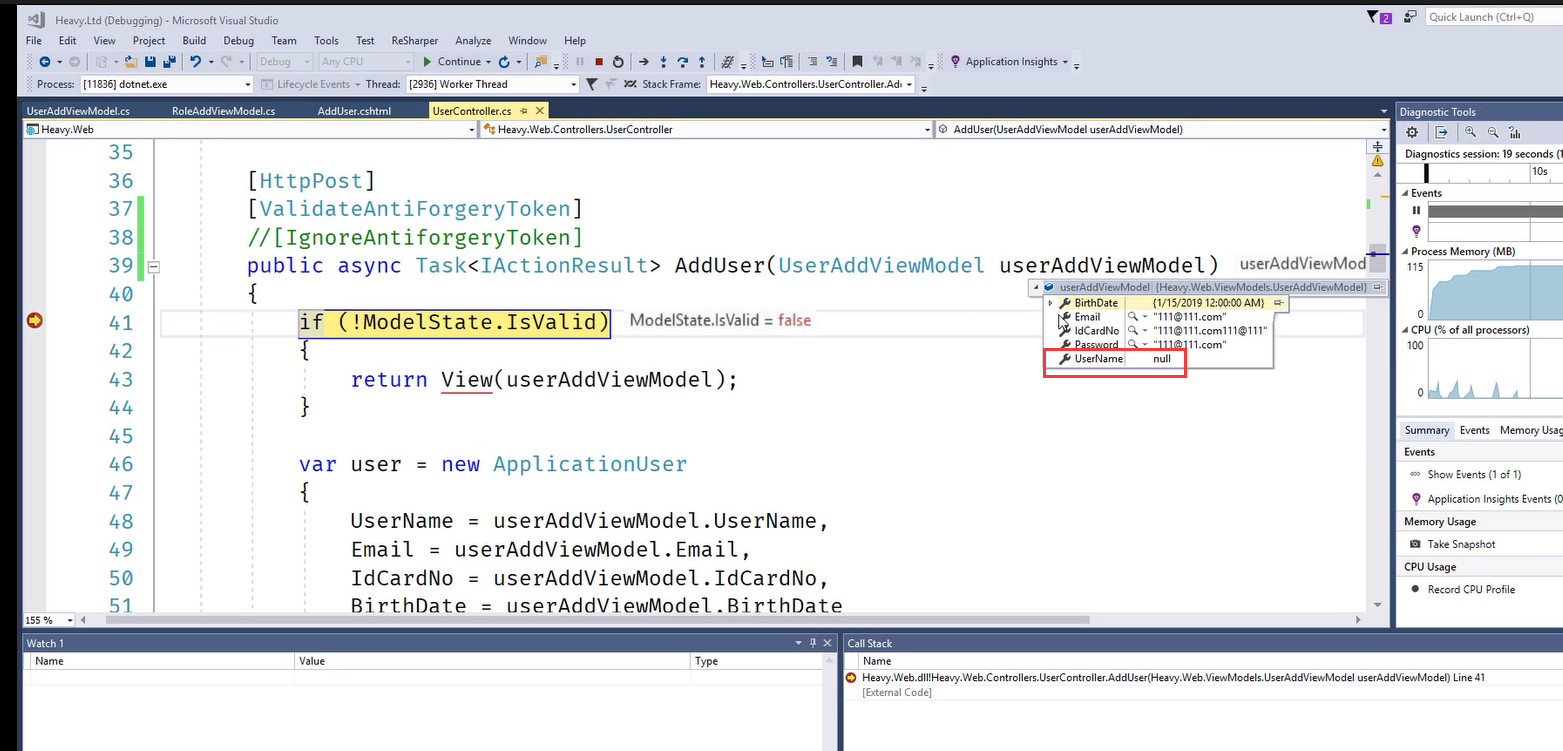
Task: Step Out of the current function
Action: [x=702, y=62]
